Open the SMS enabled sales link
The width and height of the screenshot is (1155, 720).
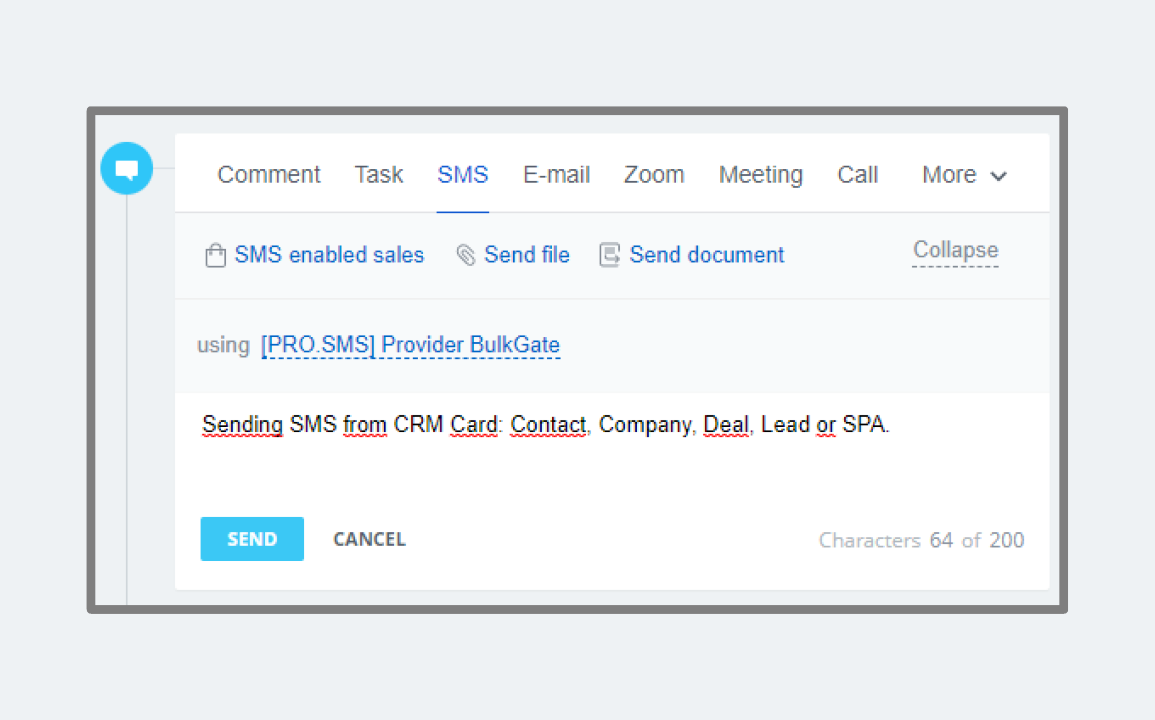click(x=329, y=255)
